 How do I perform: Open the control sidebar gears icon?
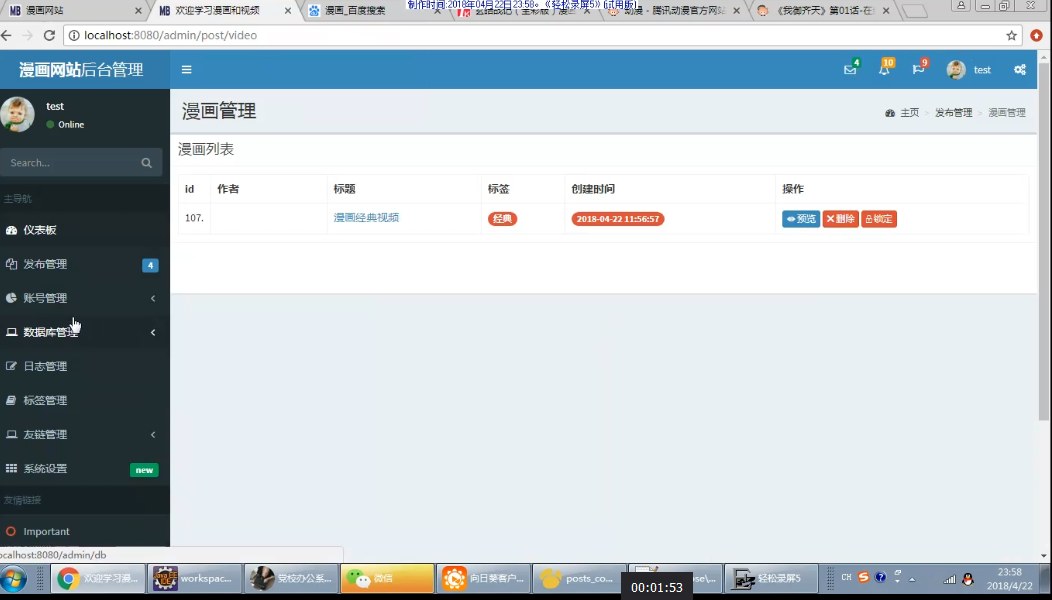tap(1020, 69)
